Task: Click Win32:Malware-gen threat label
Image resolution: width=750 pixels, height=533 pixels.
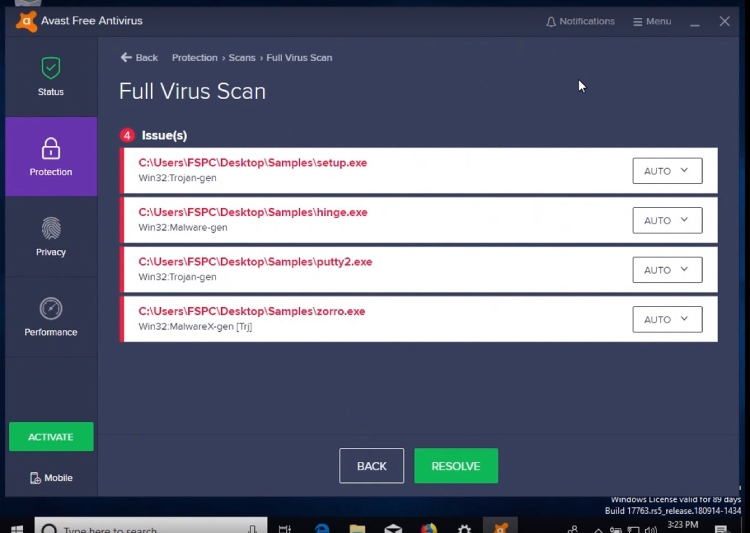Action: [183, 227]
